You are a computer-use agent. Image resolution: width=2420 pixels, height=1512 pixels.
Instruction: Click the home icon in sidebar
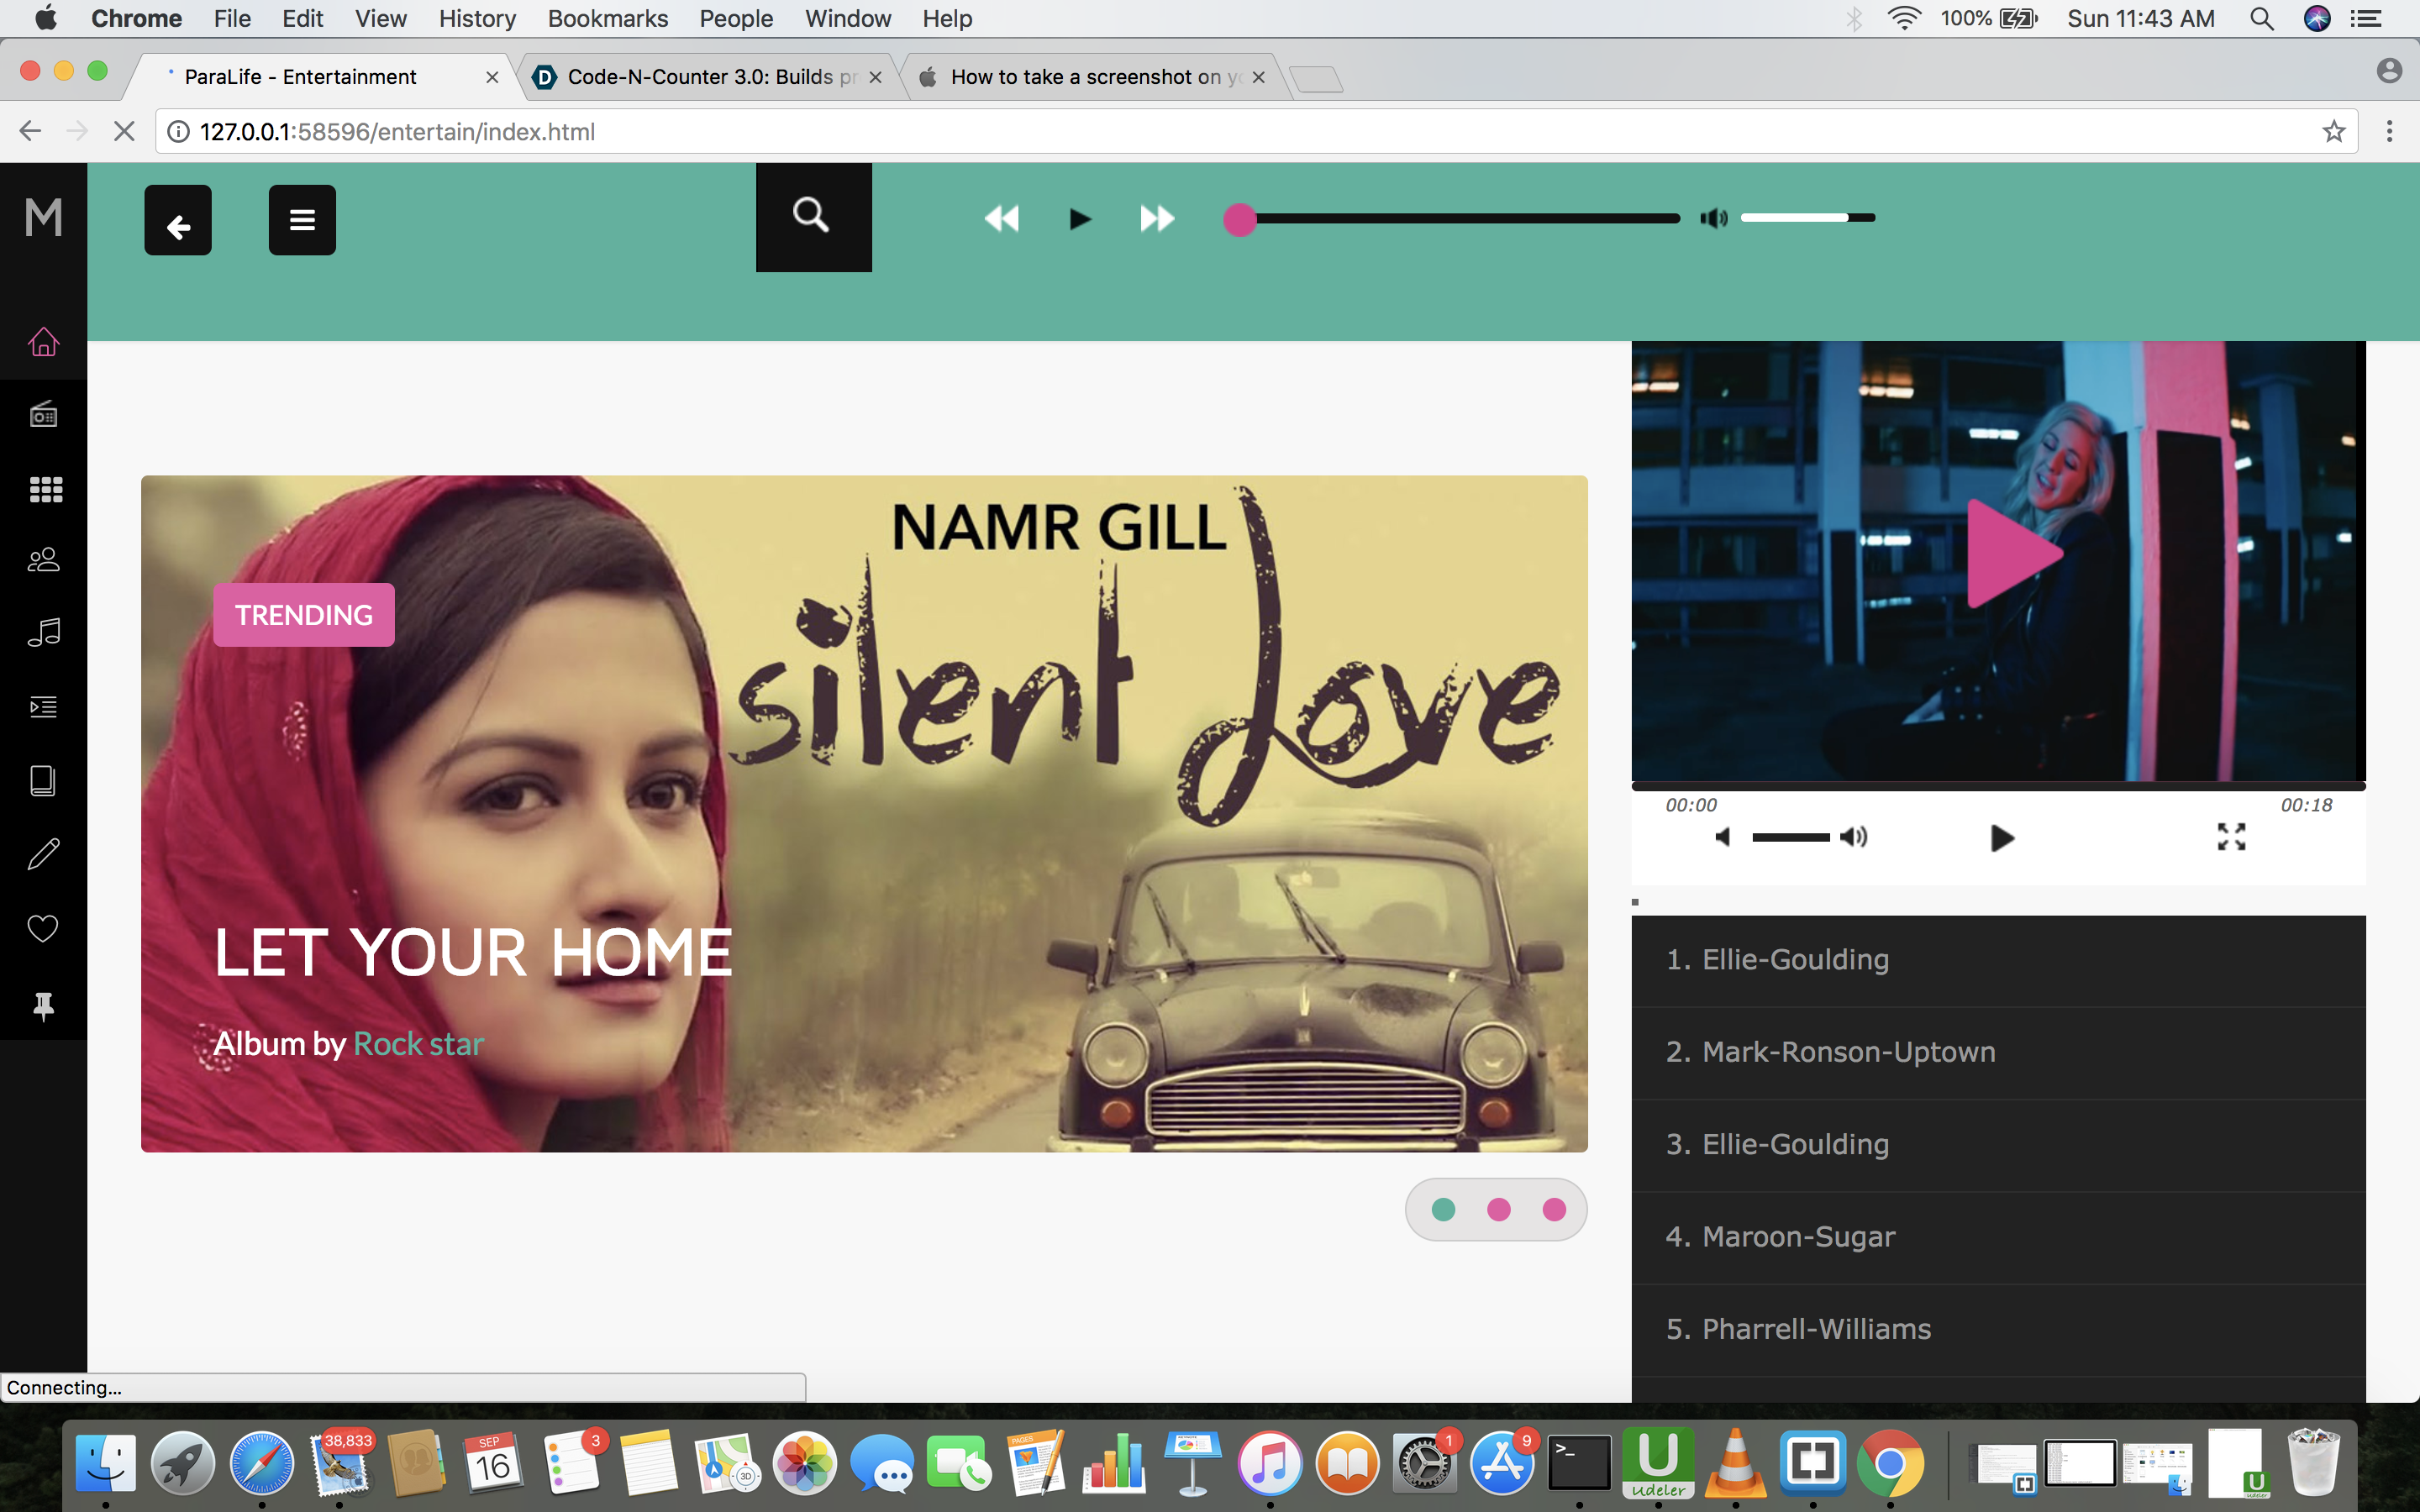(x=43, y=342)
